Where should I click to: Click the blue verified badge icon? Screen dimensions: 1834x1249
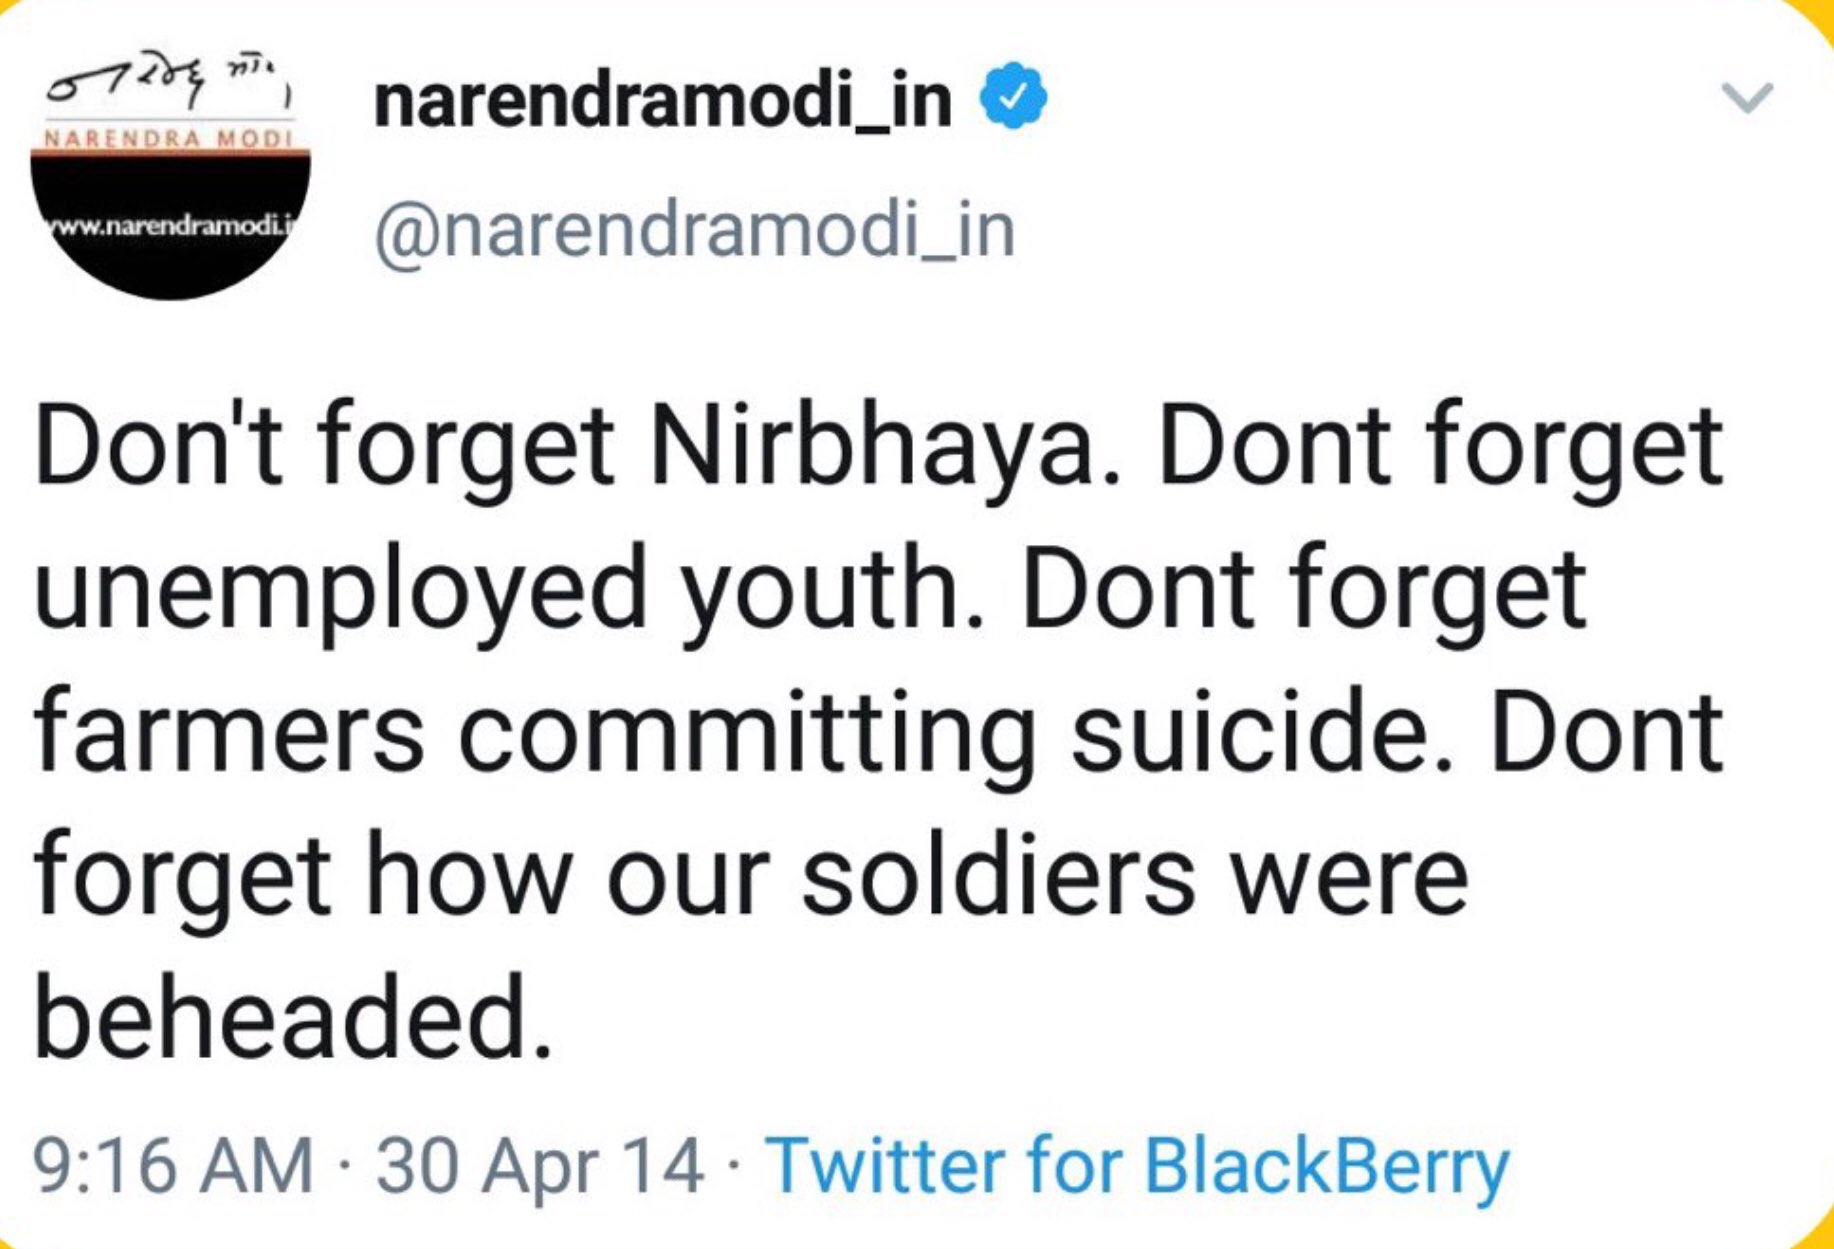click(1012, 98)
